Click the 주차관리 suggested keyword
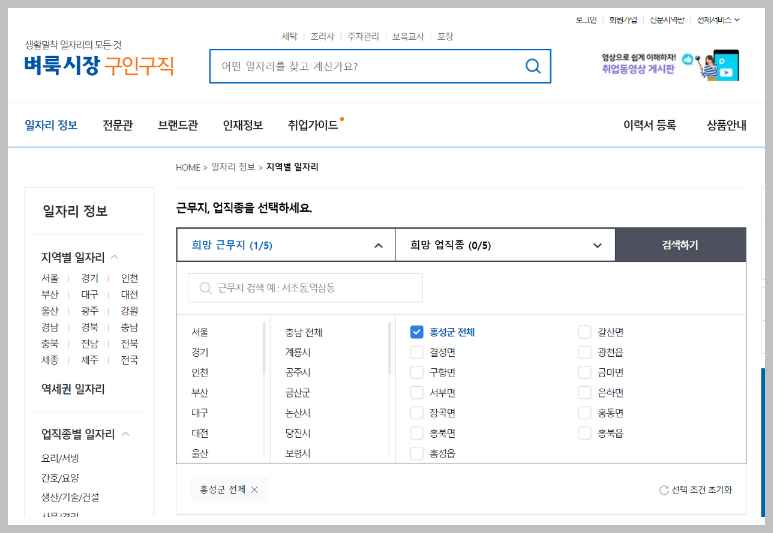Image resolution: width=773 pixels, height=533 pixels. (x=363, y=36)
